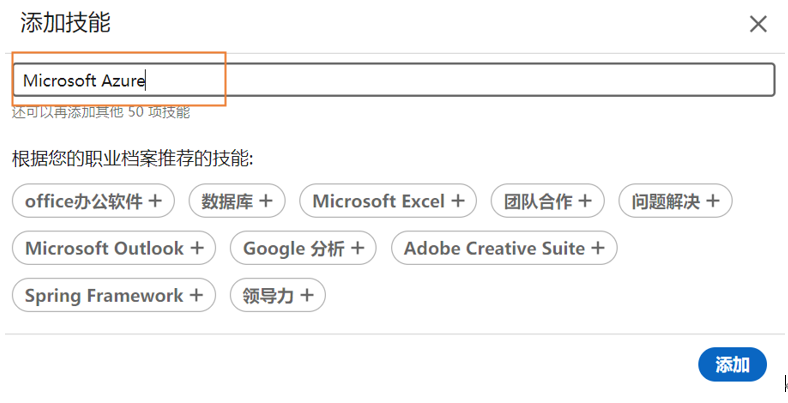Screen dimensions: 788x403
Task: Add the office办公软件 suggested skill
Action: [93, 201]
